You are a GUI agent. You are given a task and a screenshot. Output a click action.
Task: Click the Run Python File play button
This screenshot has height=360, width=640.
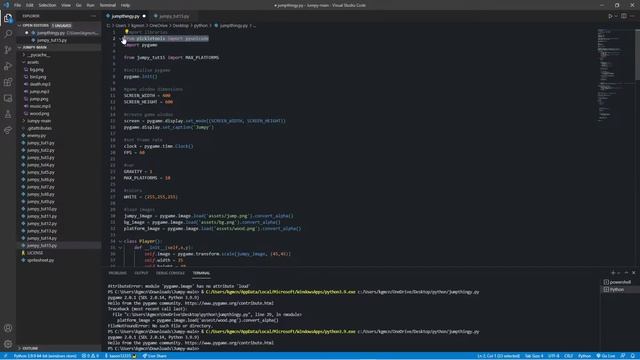tap(611, 16)
